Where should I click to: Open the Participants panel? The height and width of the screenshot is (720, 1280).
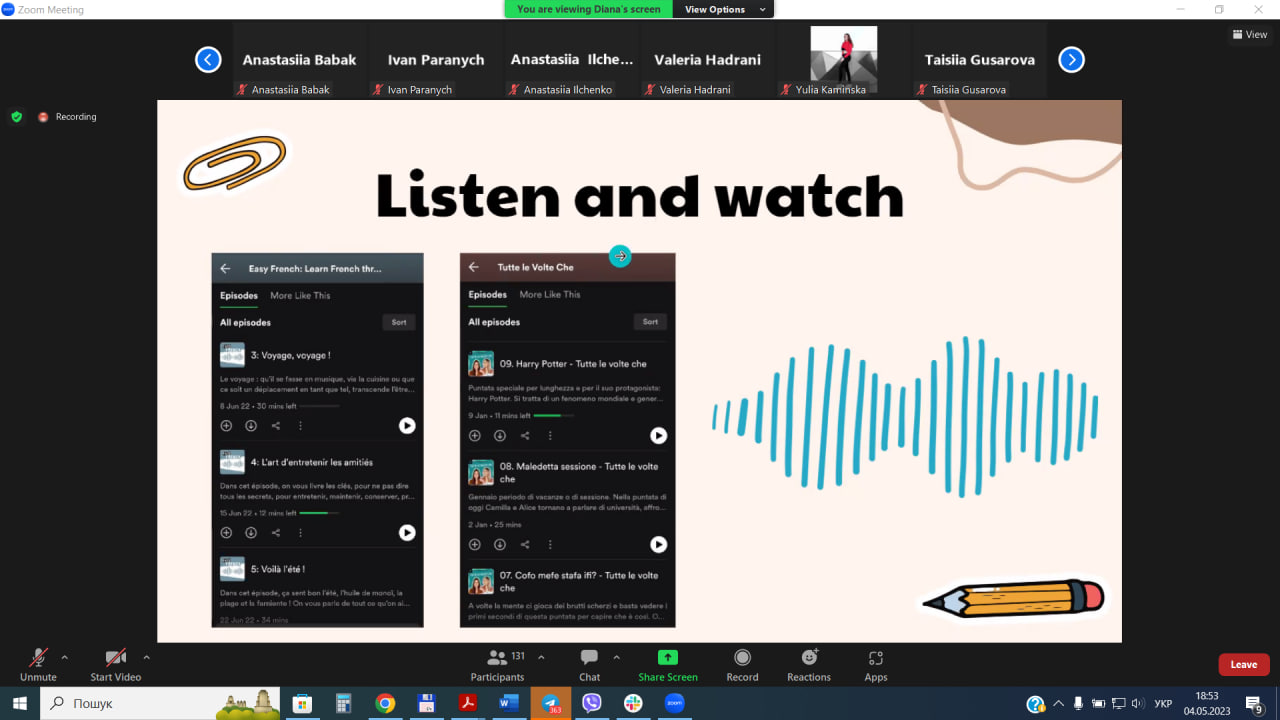click(497, 664)
